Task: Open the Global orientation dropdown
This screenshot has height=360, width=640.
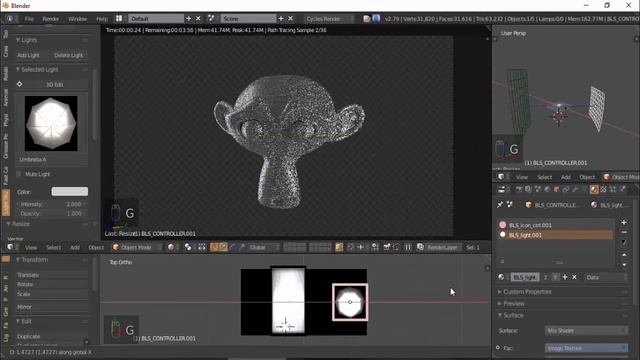Action: 264,247
